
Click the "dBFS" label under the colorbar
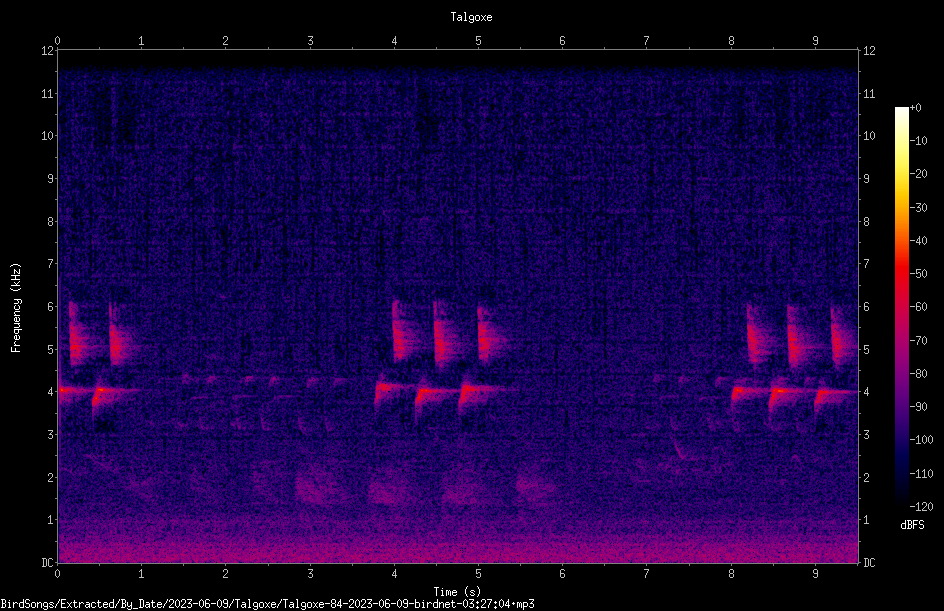[912, 525]
